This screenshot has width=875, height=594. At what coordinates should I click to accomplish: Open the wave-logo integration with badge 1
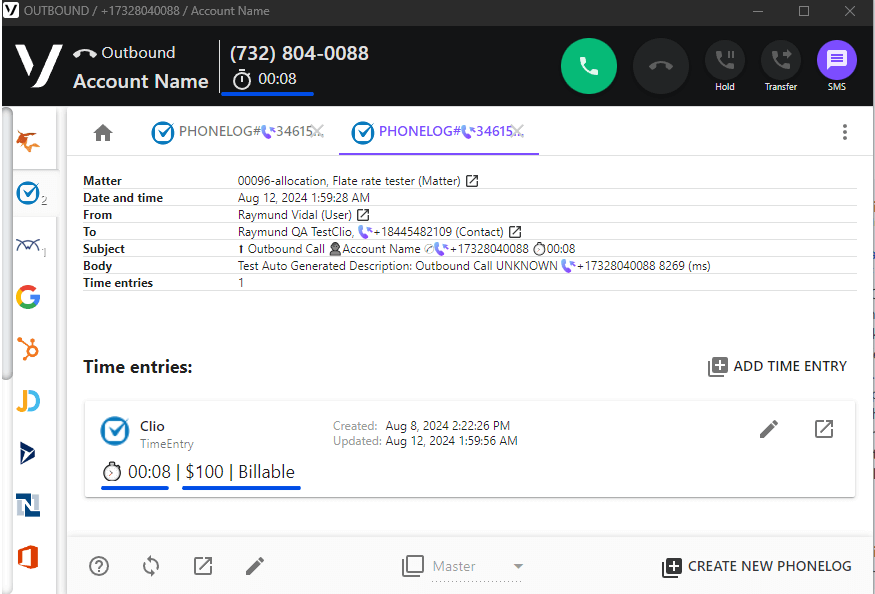(x=30, y=246)
